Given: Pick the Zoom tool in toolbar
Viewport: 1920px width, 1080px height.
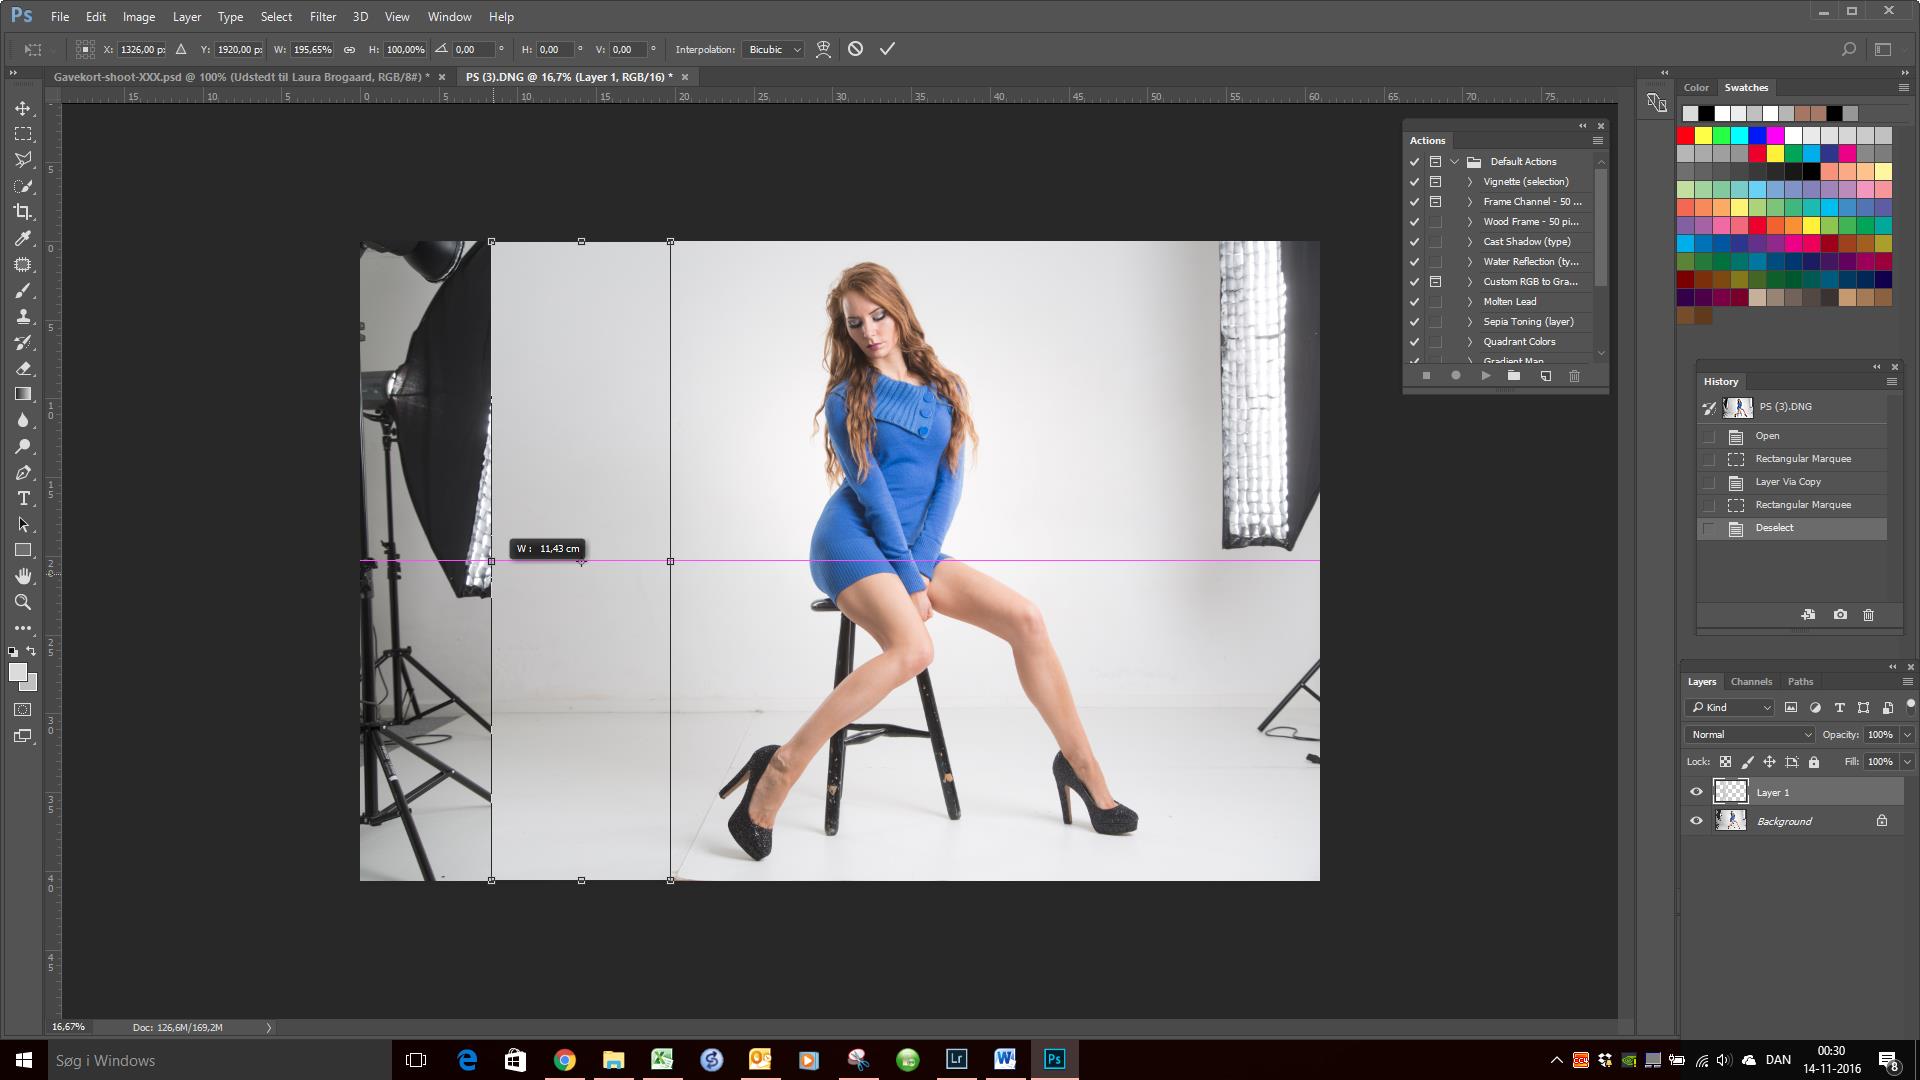Looking at the screenshot, I should pyautogui.click(x=23, y=602).
